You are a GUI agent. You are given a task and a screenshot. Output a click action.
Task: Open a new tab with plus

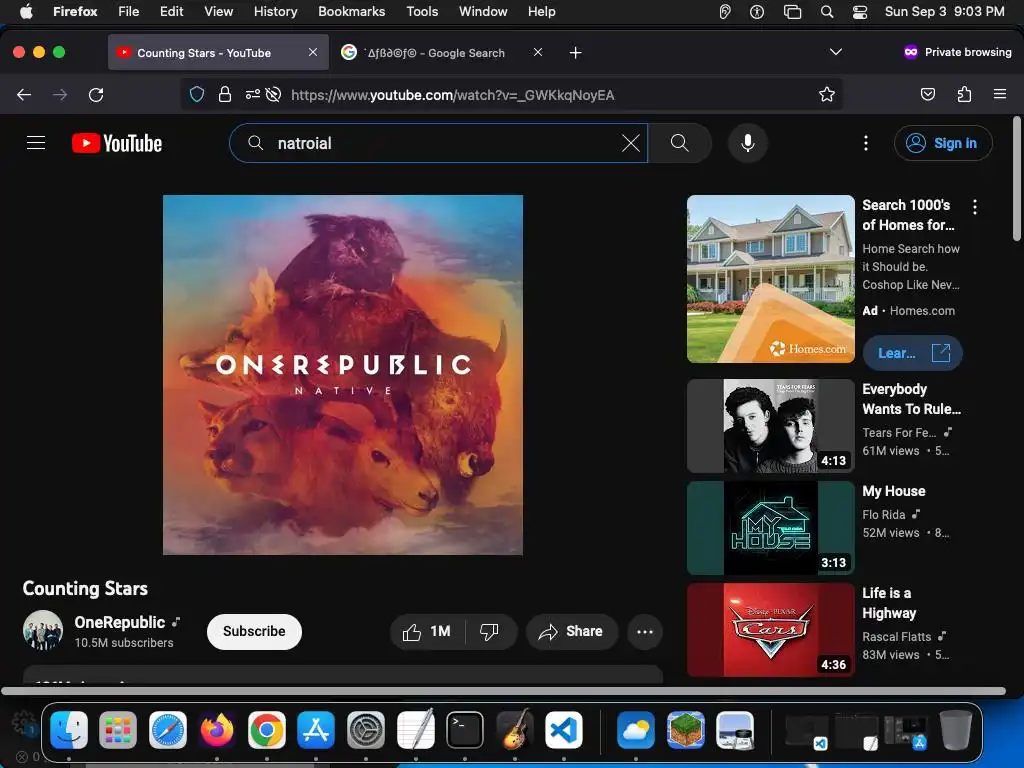tap(575, 53)
